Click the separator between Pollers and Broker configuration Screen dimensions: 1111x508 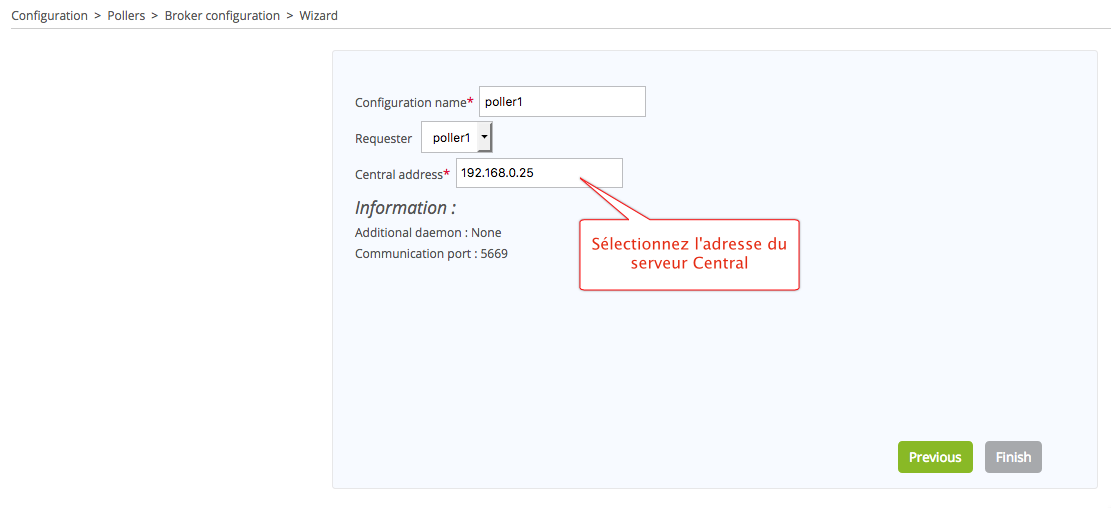155,16
